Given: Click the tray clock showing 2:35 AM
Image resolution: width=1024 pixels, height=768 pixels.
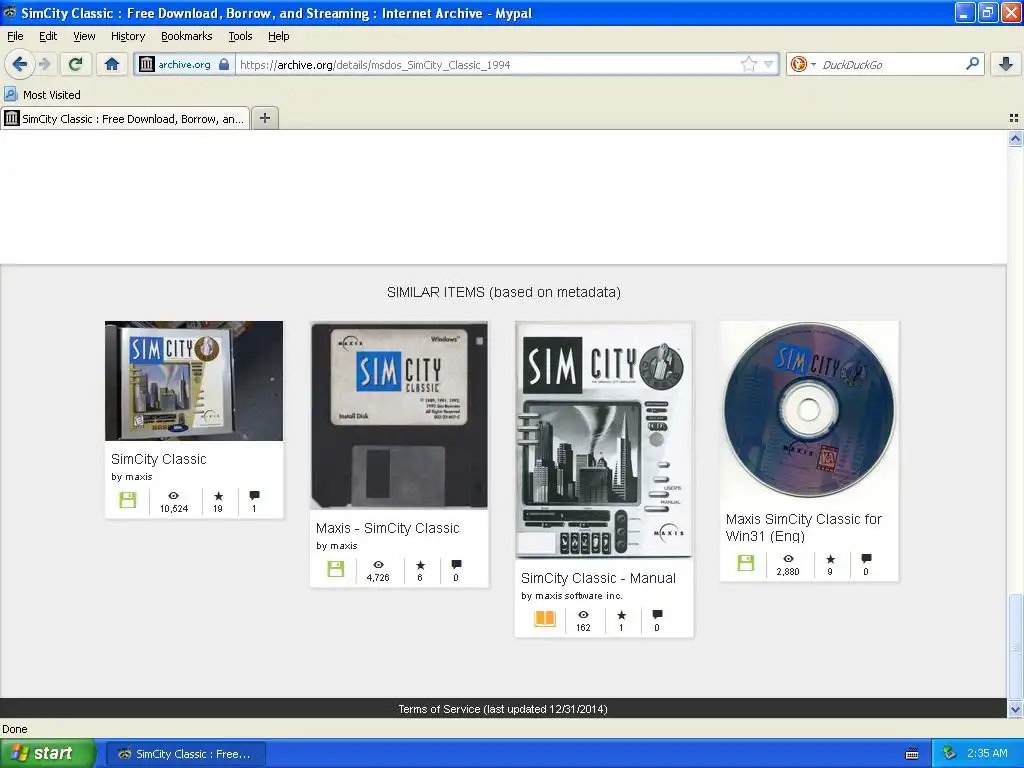Looking at the screenshot, I should point(987,753).
